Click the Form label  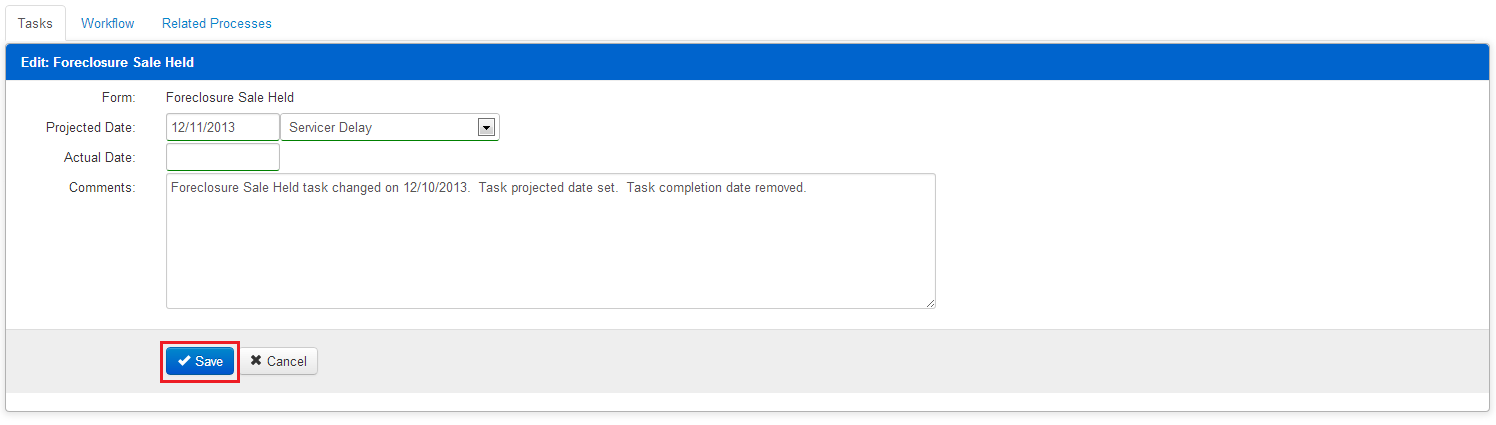[x=119, y=98]
